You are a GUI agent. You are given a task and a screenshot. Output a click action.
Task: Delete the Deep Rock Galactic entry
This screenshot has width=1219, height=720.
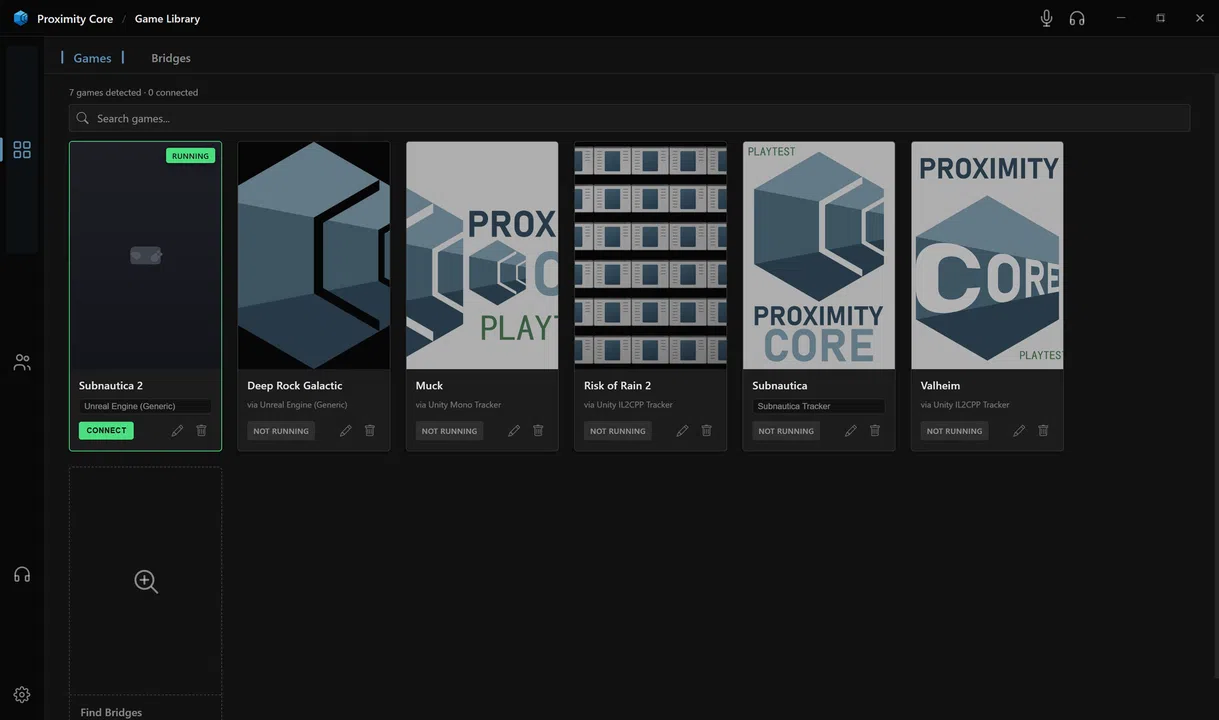tap(369, 431)
